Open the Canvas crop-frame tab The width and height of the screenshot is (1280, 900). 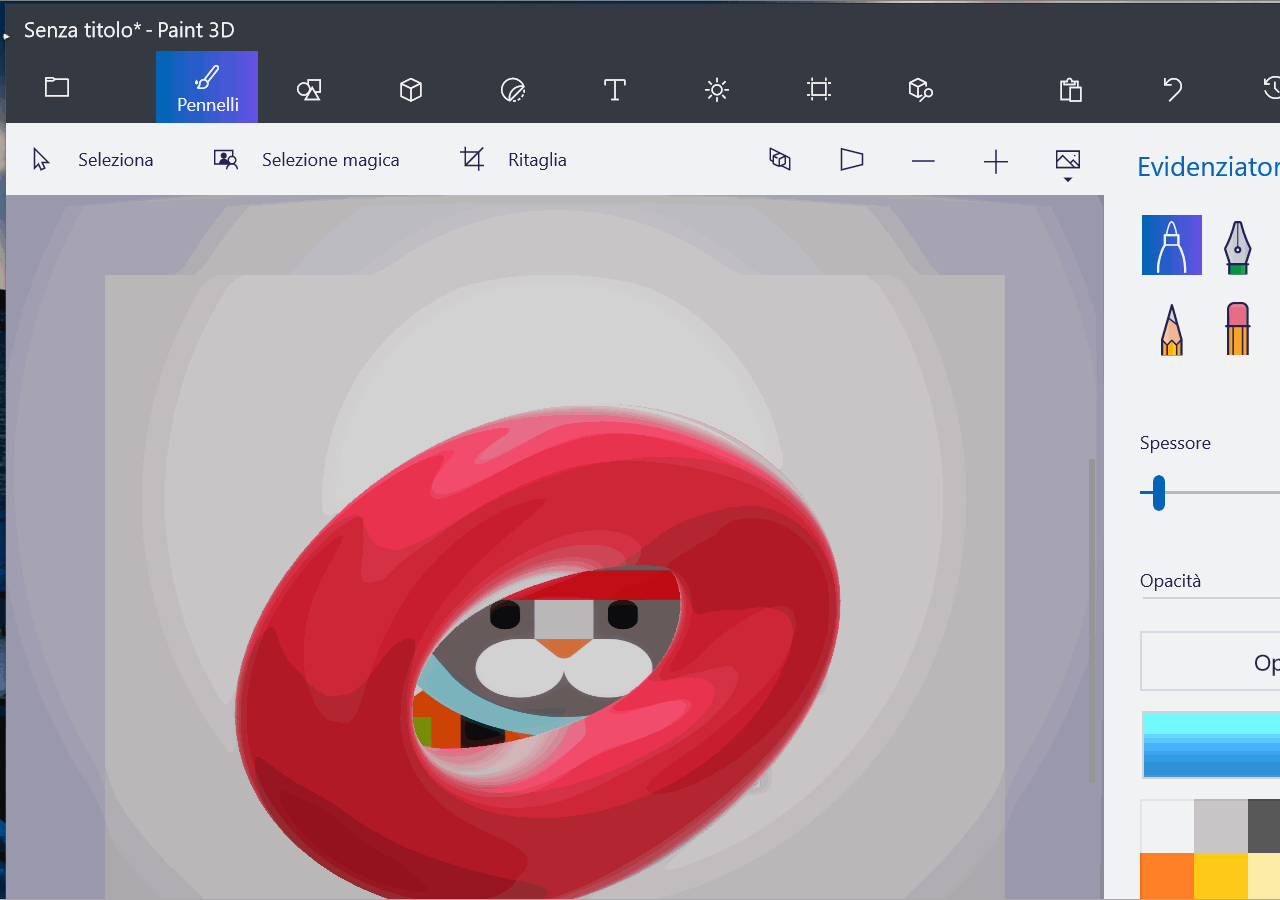(819, 90)
